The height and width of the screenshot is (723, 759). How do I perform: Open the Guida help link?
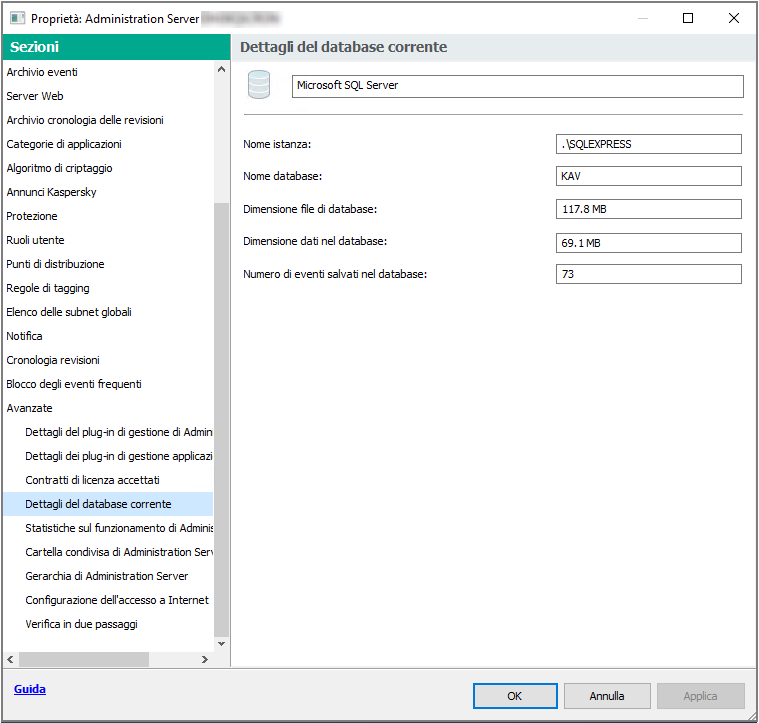tap(30, 689)
